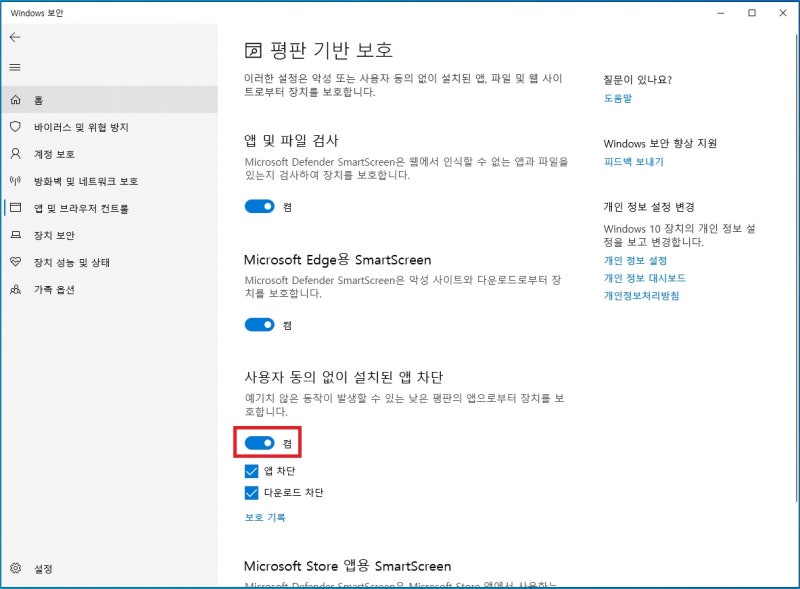
Task: Open the 개인 정보 대시보드 link
Action: tap(644, 278)
